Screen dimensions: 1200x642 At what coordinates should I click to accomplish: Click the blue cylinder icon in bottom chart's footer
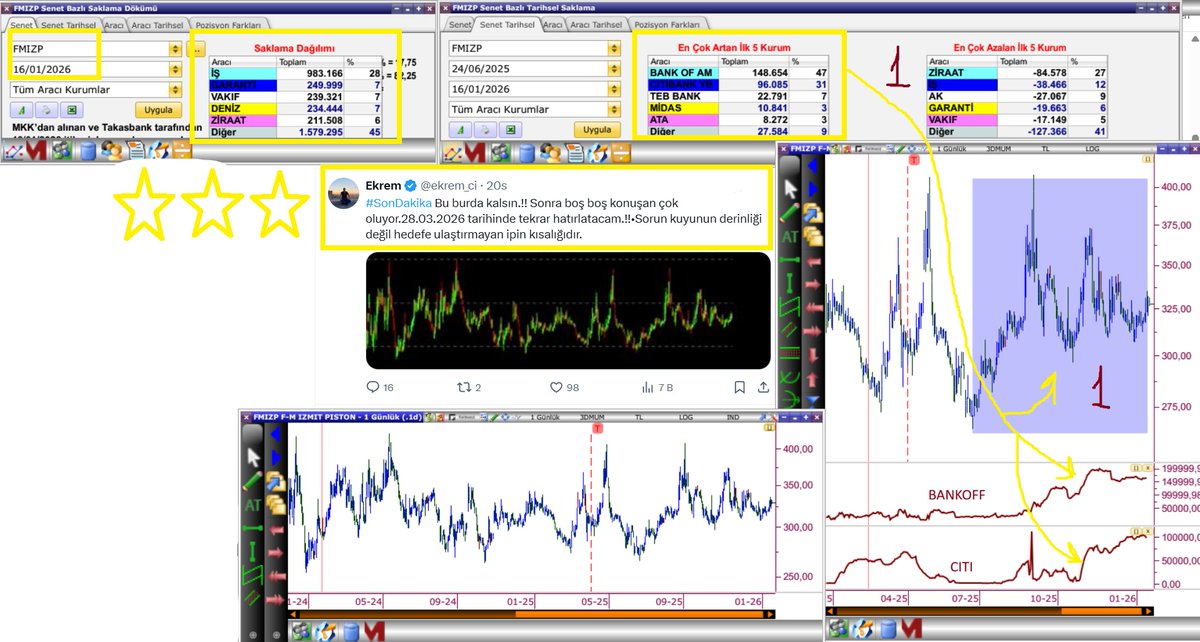pyautogui.click(x=351, y=632)
